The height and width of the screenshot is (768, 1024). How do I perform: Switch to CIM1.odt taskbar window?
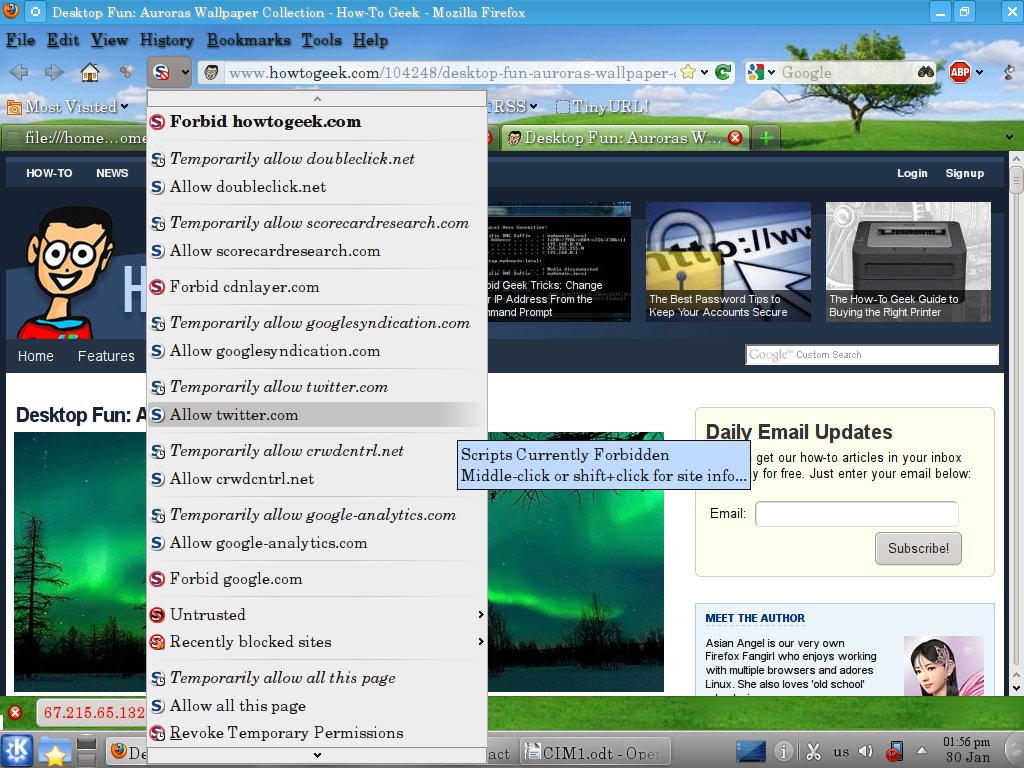[594, 753]
